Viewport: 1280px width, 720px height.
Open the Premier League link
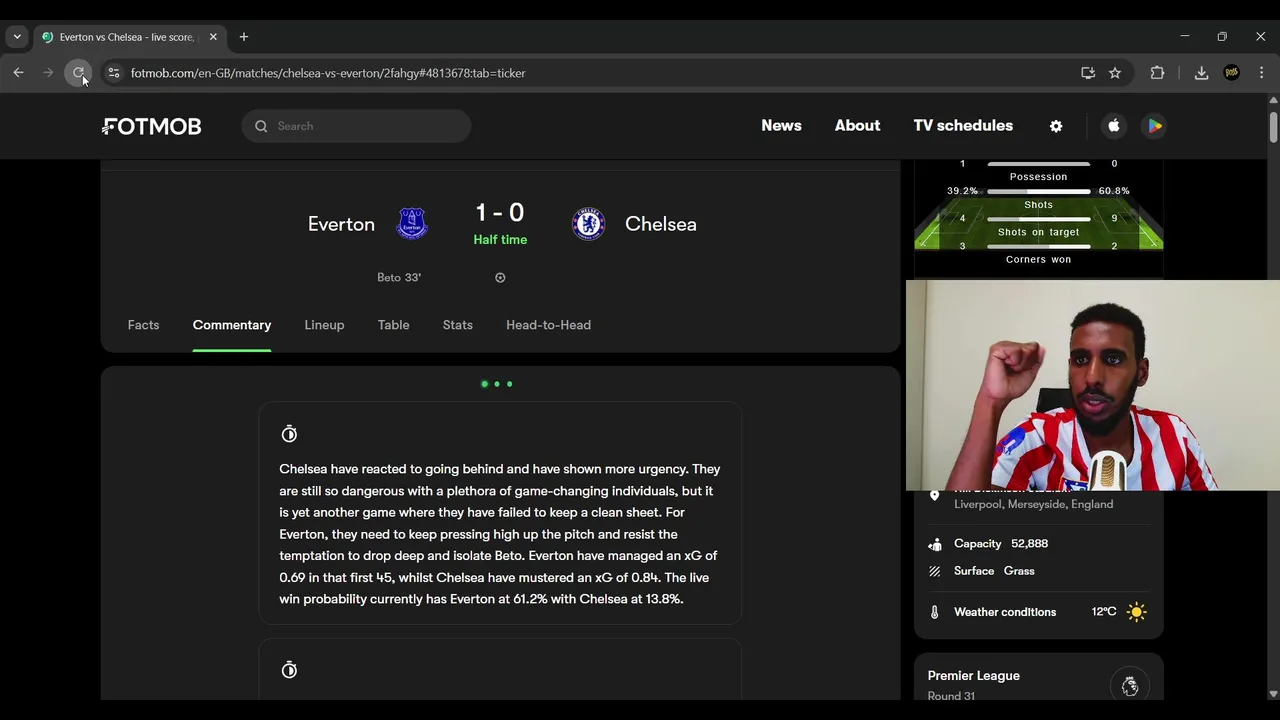(x=974, y=676)
